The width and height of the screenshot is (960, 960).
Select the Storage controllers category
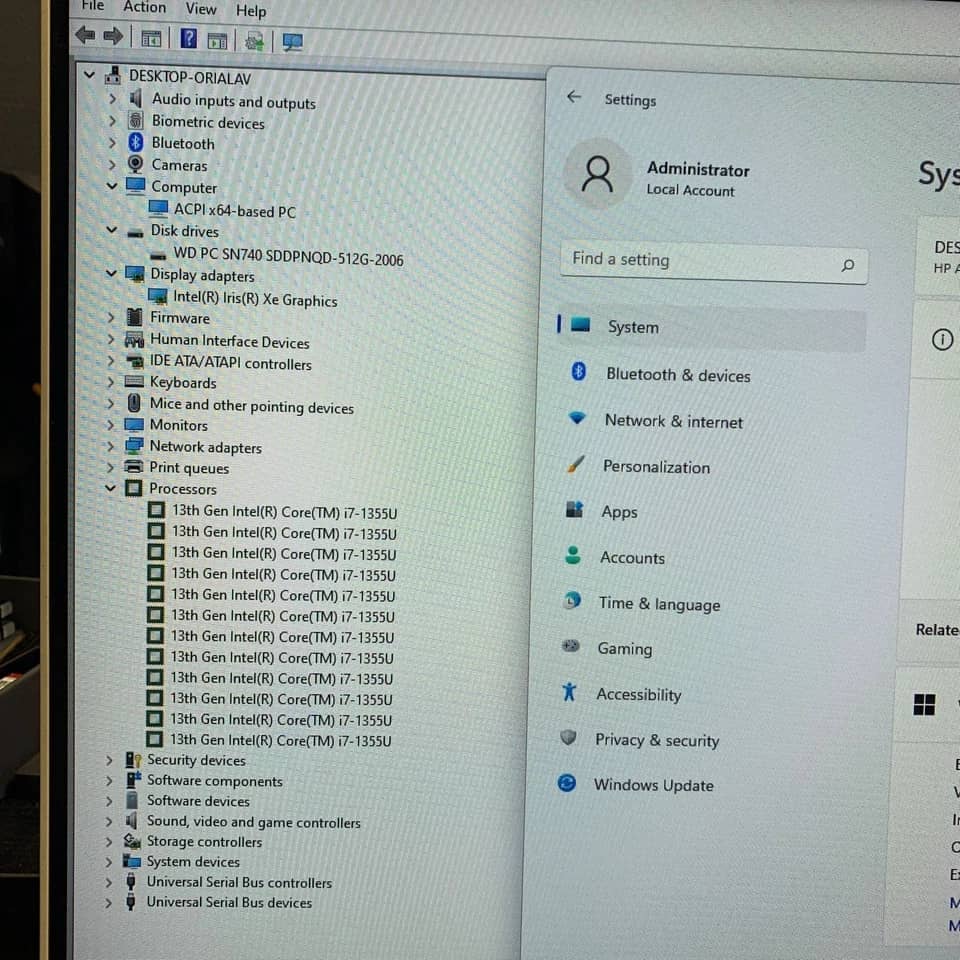[204, 842]
